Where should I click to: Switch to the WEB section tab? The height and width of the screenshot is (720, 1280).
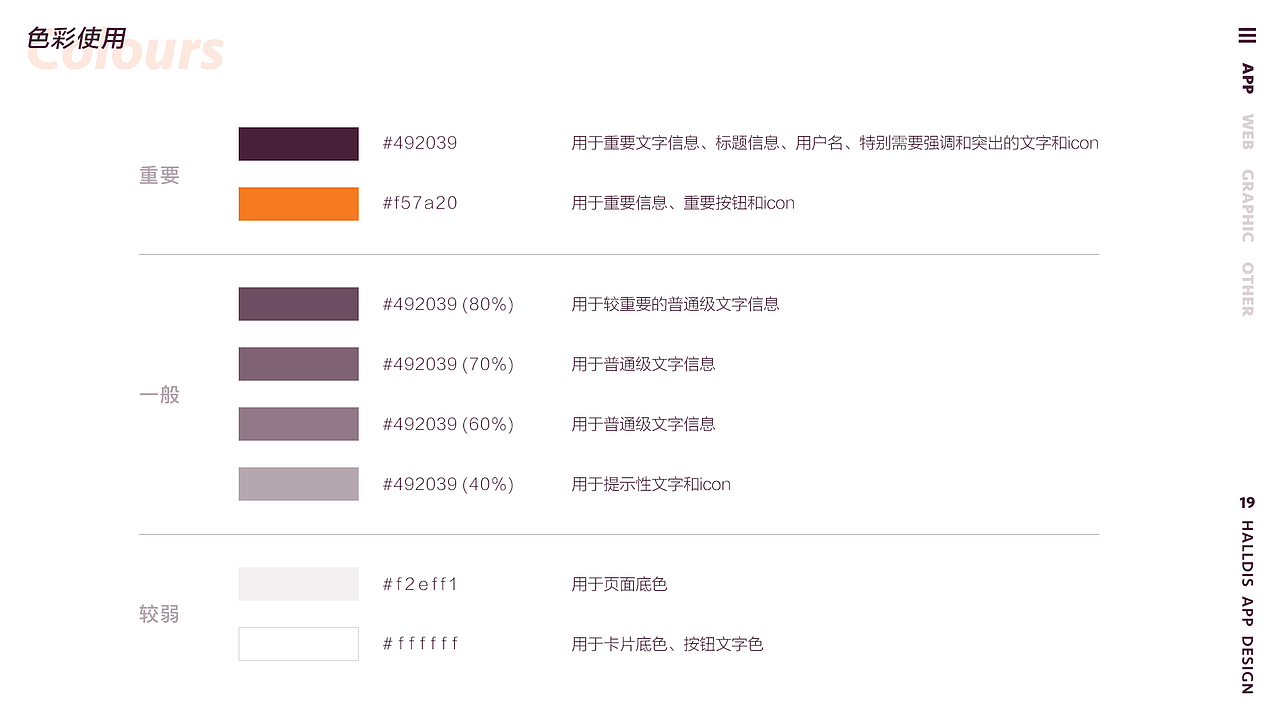[1247, 132]
